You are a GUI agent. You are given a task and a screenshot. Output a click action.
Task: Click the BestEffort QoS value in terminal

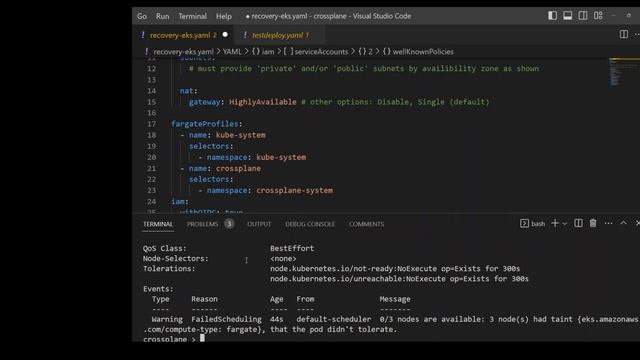pos(292,248)
